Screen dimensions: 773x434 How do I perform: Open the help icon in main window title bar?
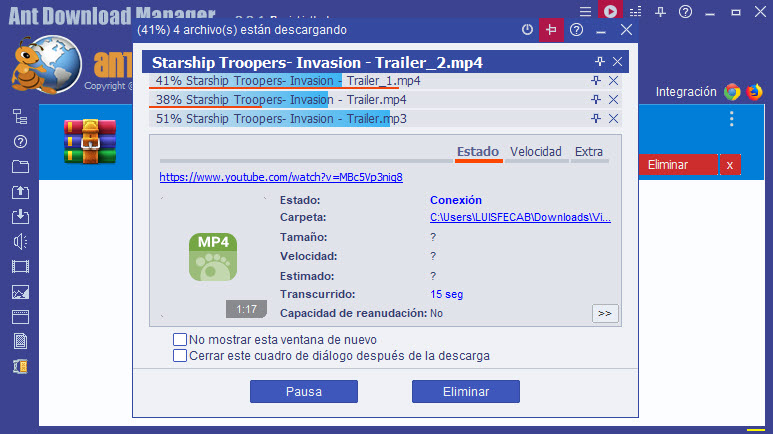coord(685,11)
